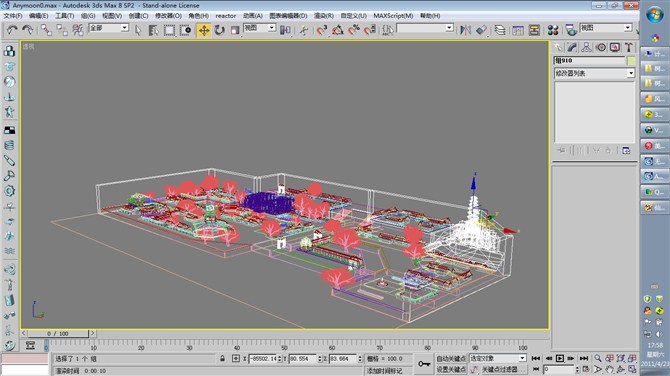This screenshot has height=376, width=670.
Task: Click the Use Pivot Point Center icon
Action: 285,30
